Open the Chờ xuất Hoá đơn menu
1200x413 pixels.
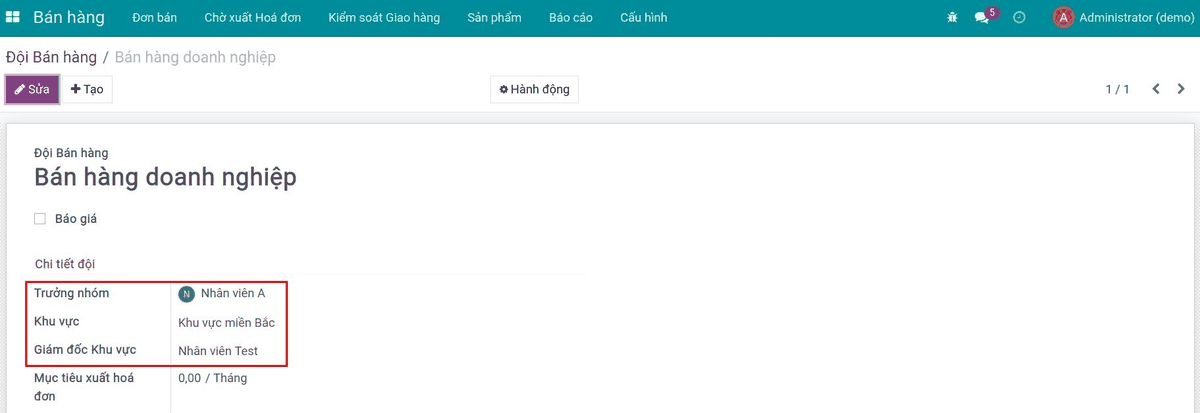pyautogui.click(x=253, y=17)
